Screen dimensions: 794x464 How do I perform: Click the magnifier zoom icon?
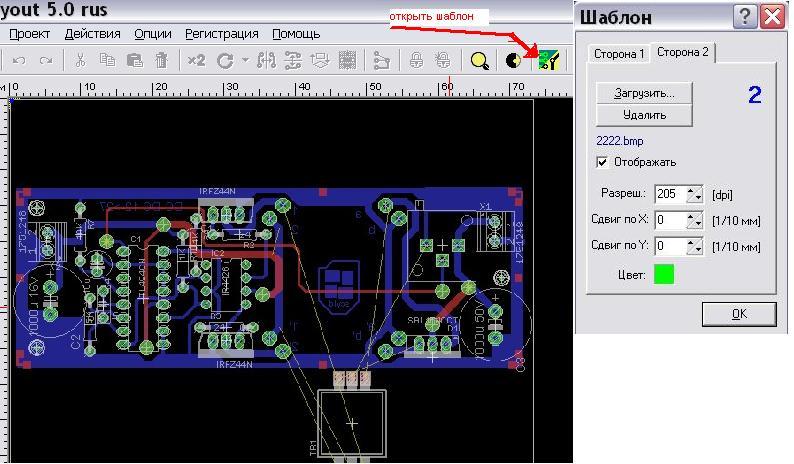(480, 61)
